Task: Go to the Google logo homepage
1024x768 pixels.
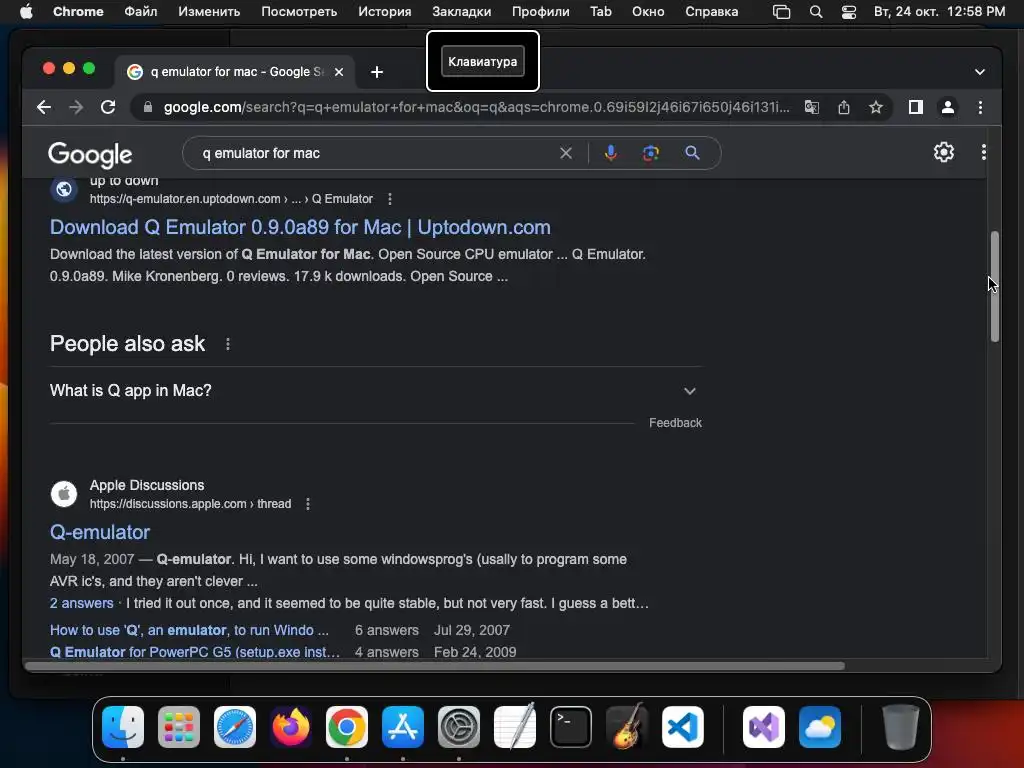Action: pyautogui.click(x=90, y=154)
